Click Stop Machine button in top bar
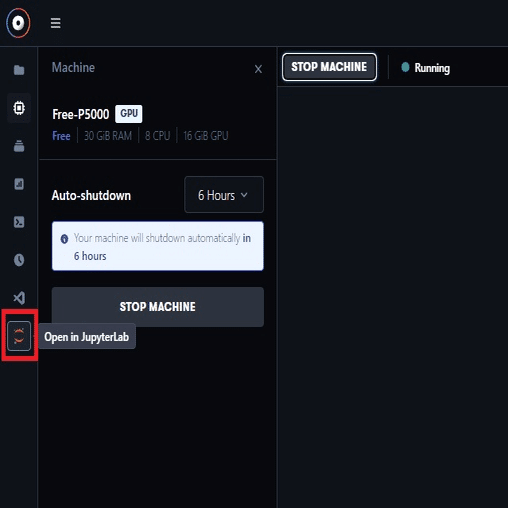This screenshot has height=508, width=508. tap(329, 67)
